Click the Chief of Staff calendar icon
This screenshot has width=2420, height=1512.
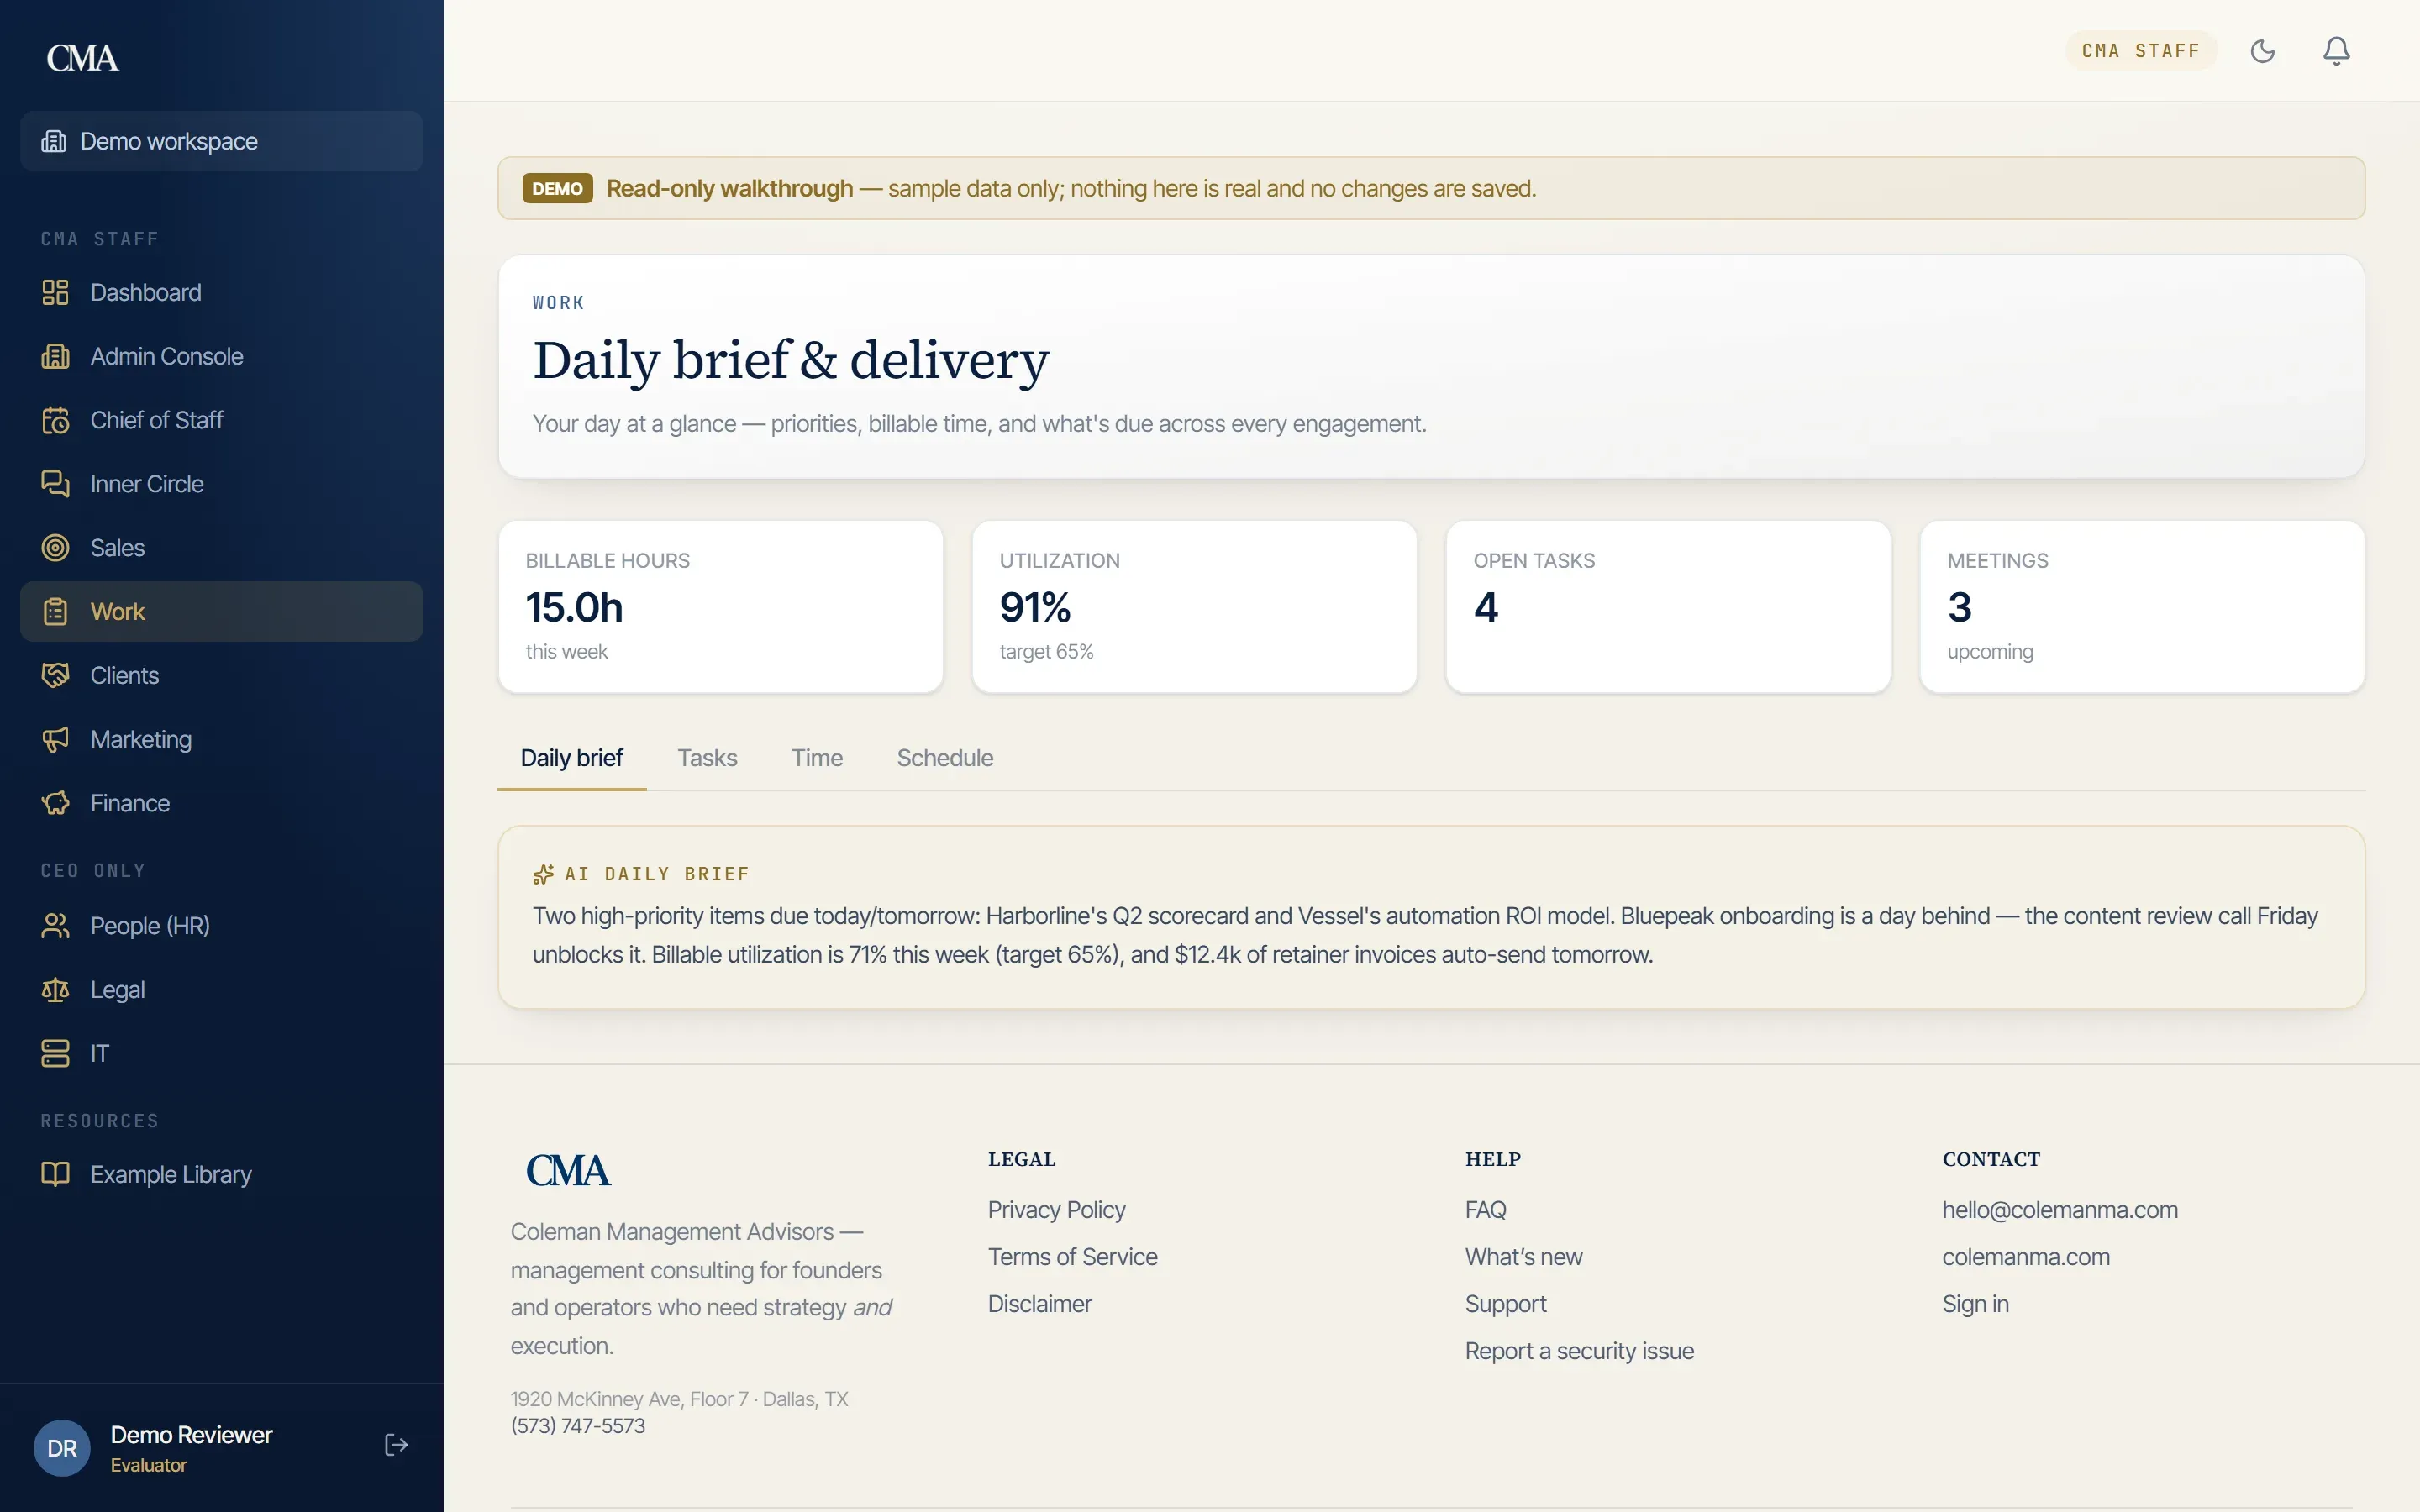point(55,420)
